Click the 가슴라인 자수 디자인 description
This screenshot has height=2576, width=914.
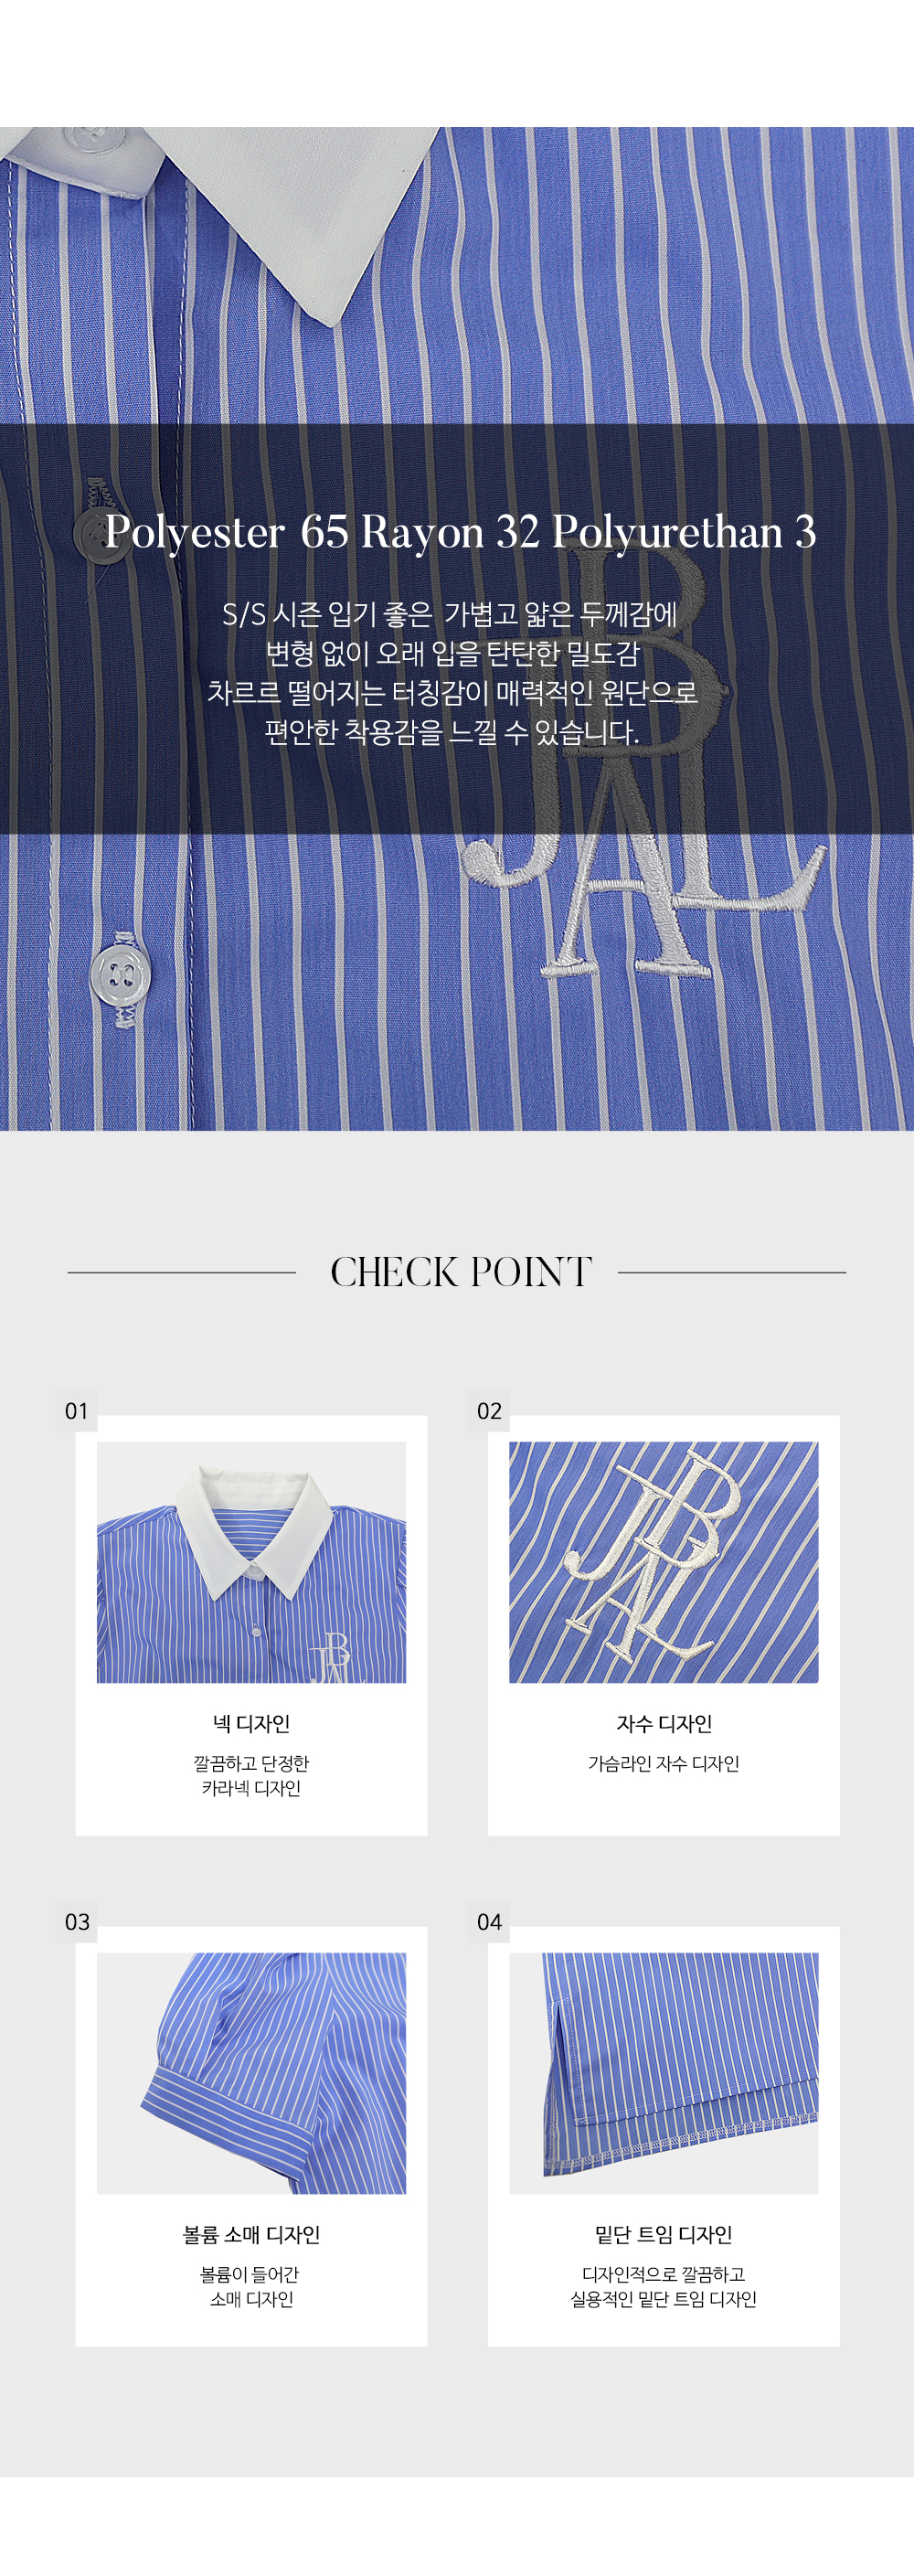[x=664, y=1763]
